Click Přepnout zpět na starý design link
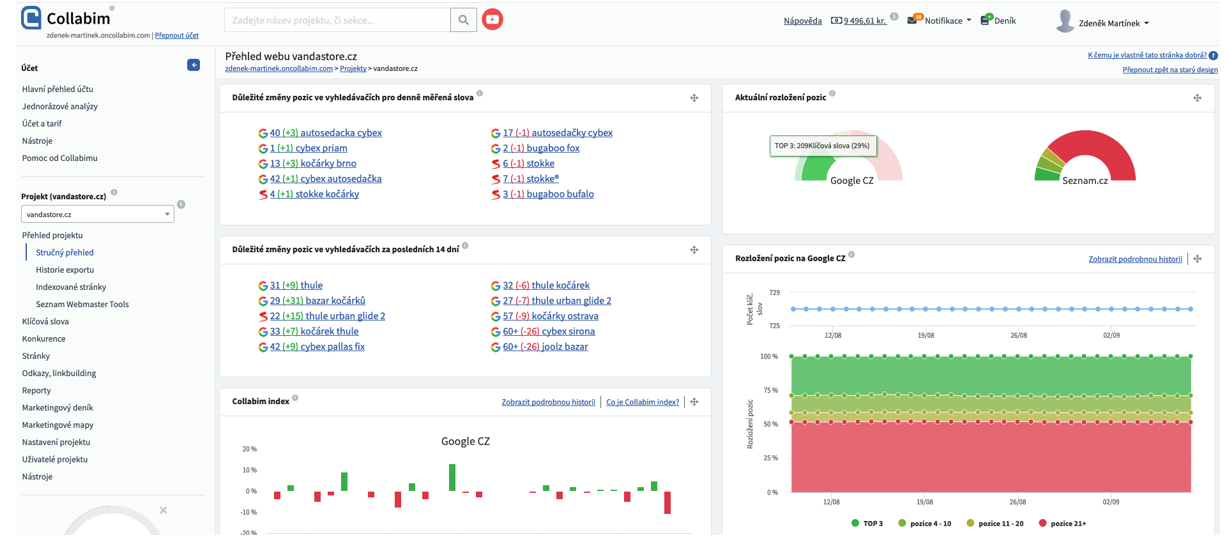The height and width of the screenshot is (557, 1228). (x=1170, y=70)
